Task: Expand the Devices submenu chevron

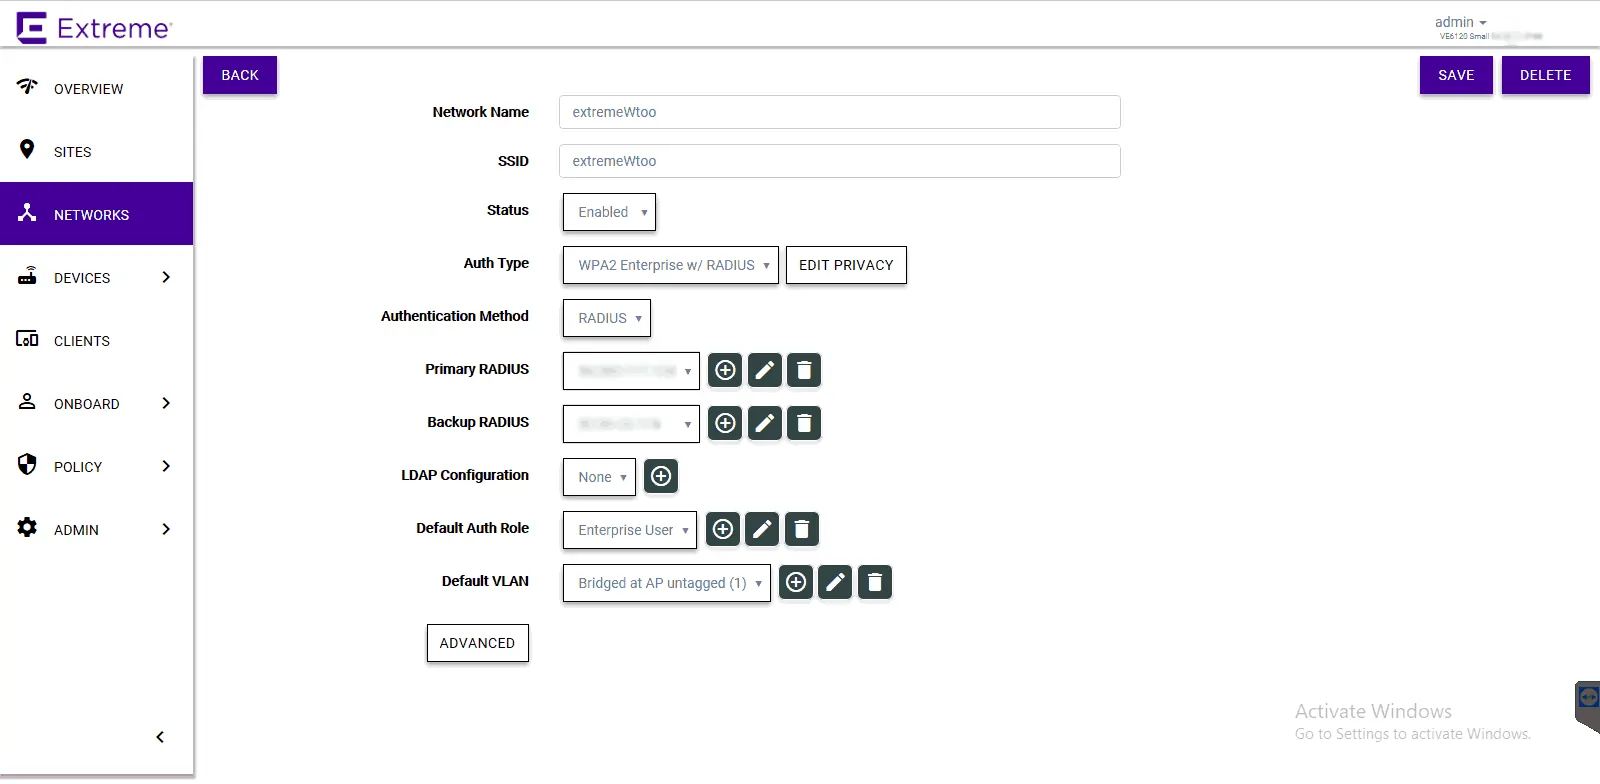Action: click(x=166, y=278)
